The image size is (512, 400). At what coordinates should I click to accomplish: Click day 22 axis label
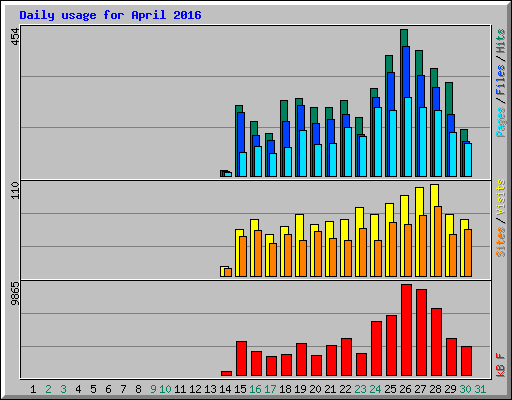345,389
